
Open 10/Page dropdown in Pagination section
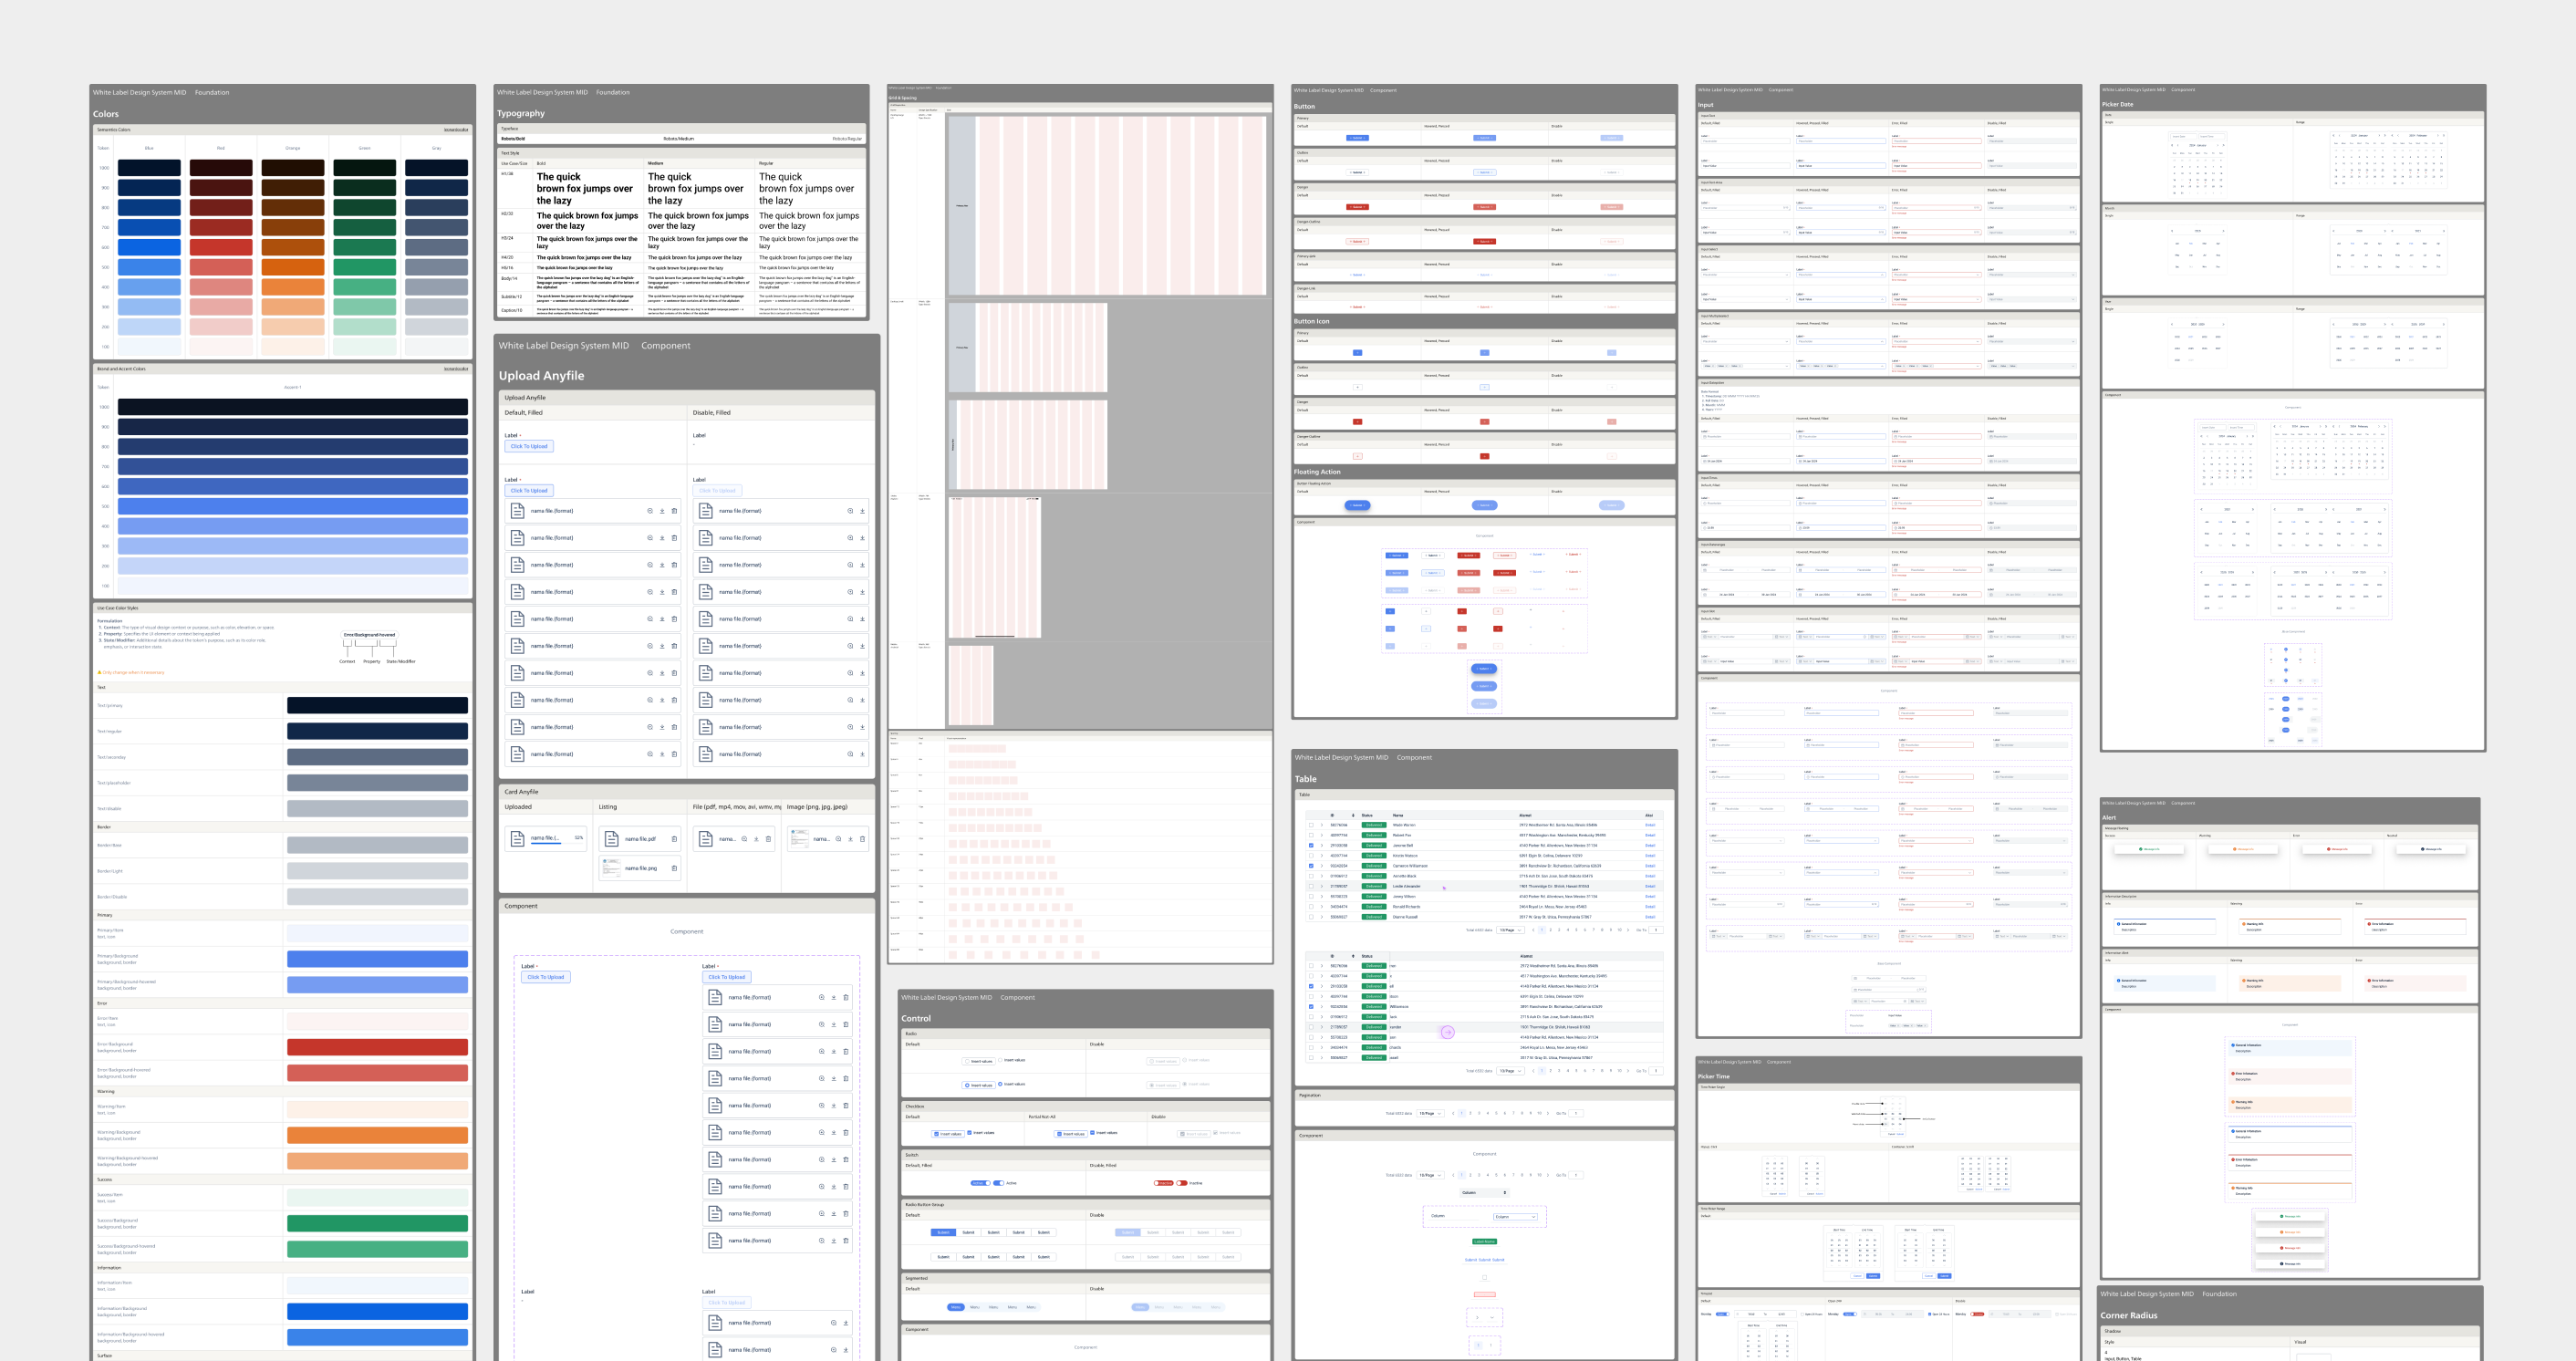click(x=1430, y=1113)
